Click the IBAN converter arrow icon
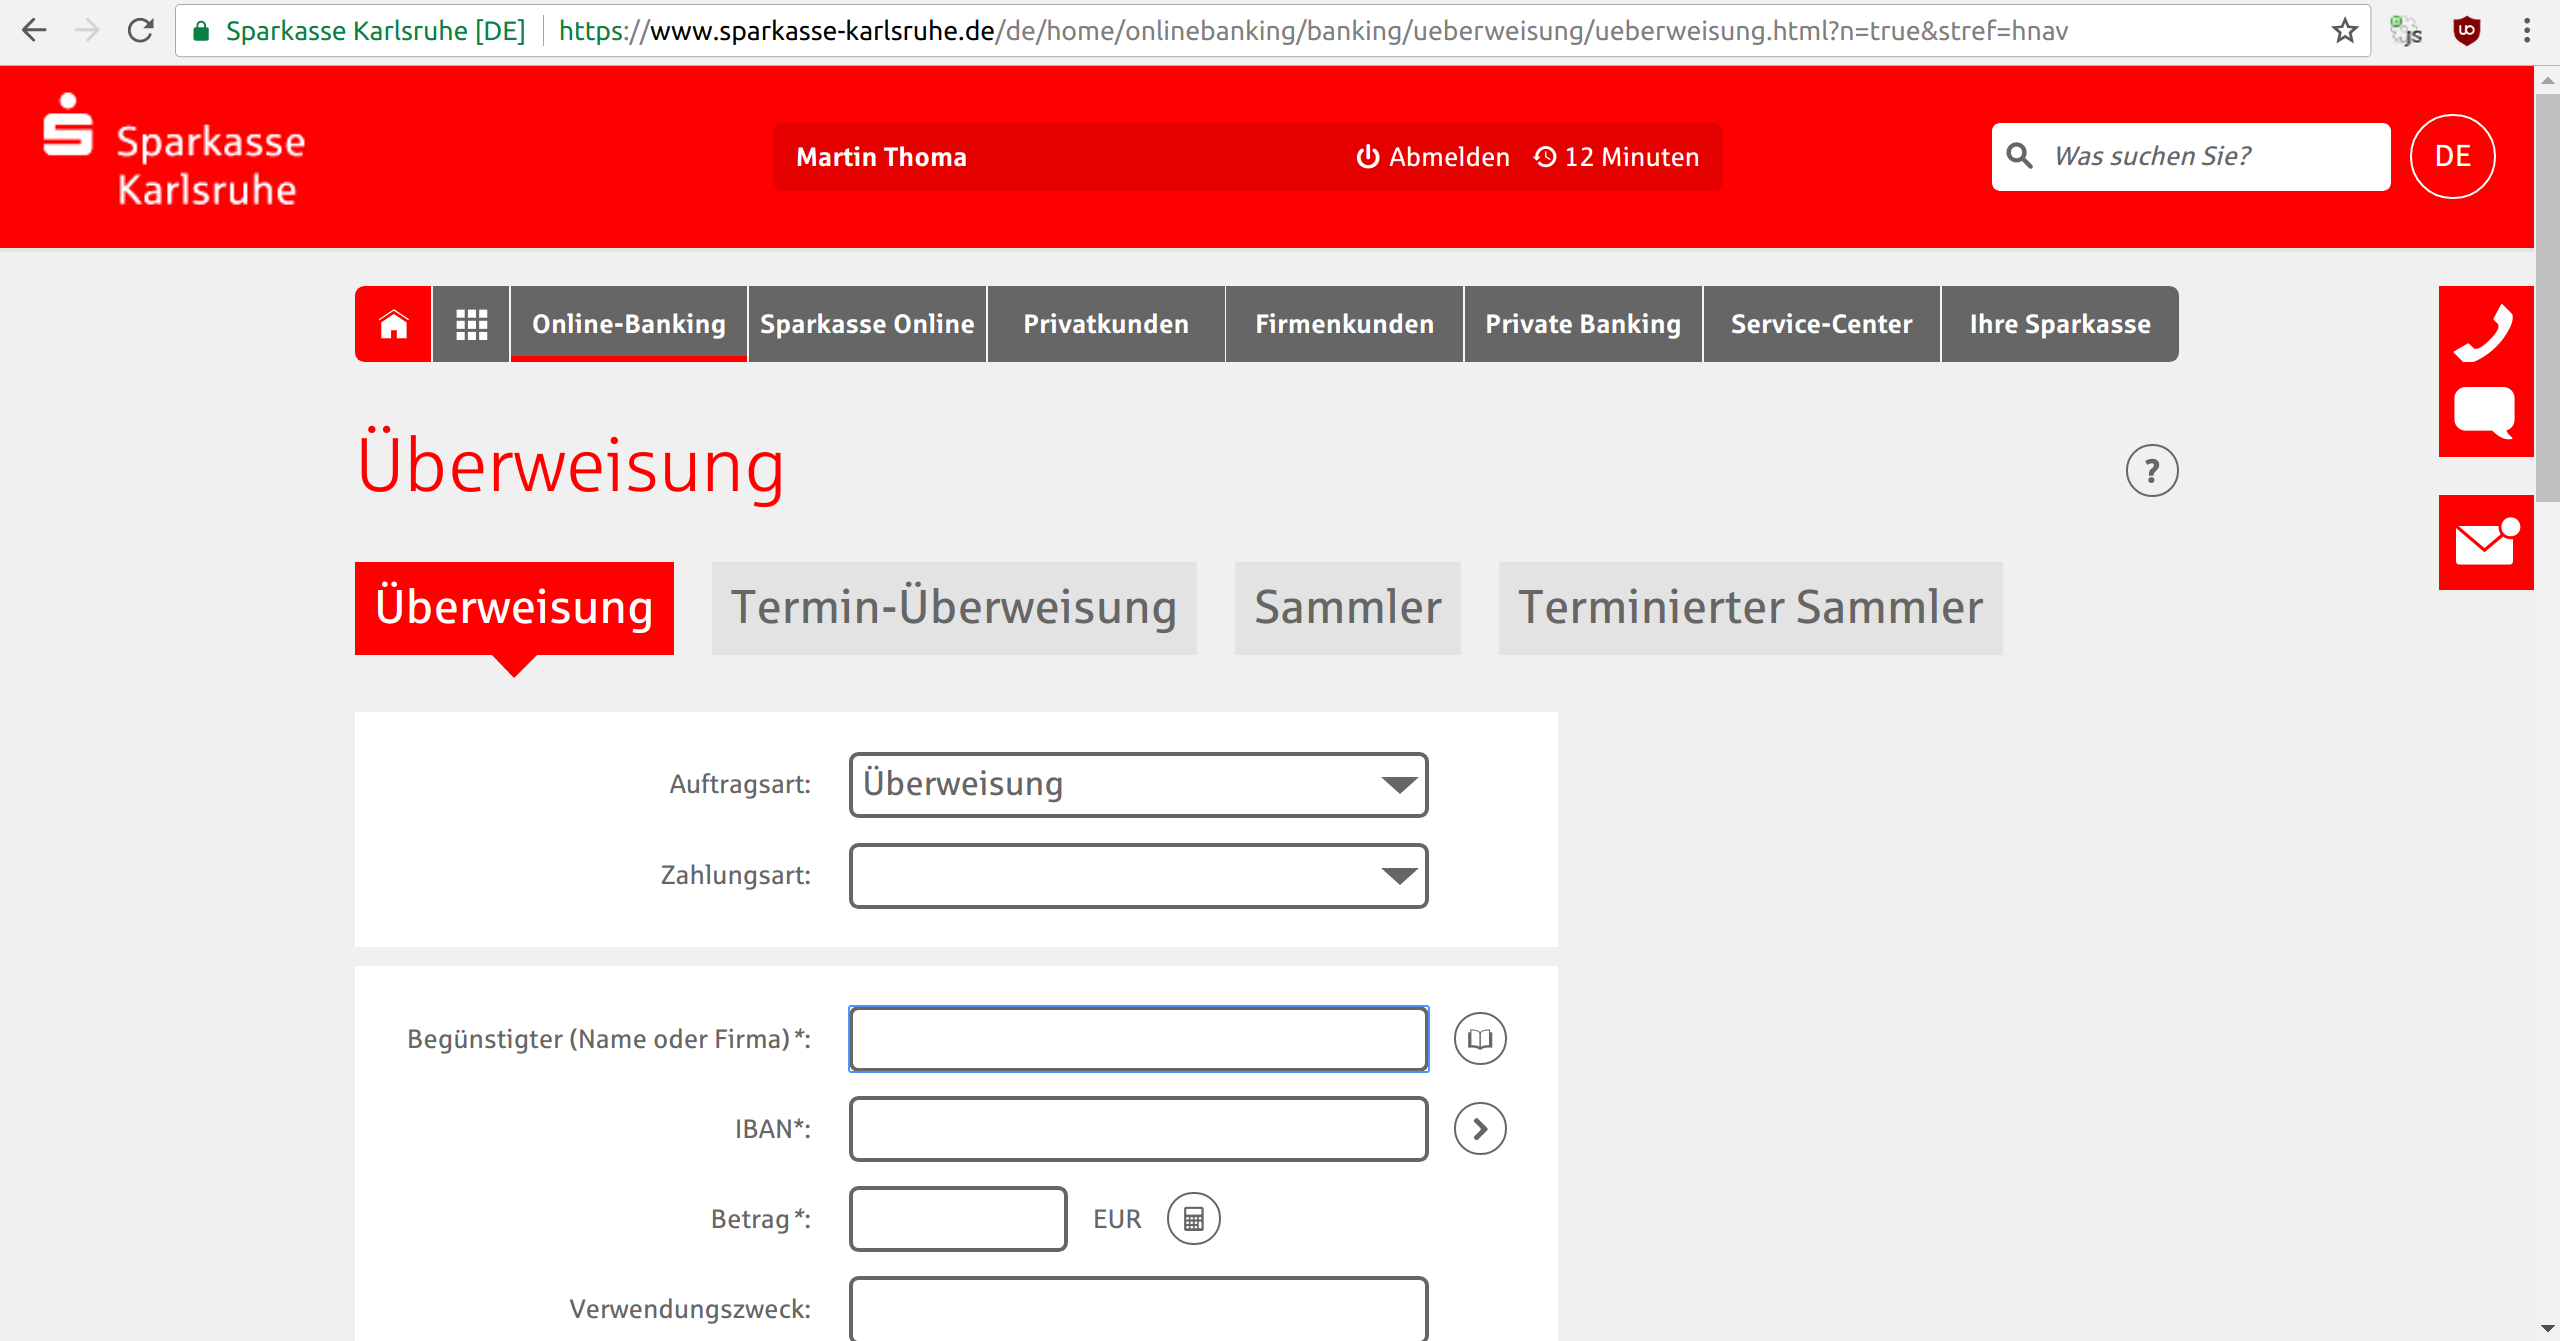This screenshot has height=1341, width=2560. coord(1480,1128)
